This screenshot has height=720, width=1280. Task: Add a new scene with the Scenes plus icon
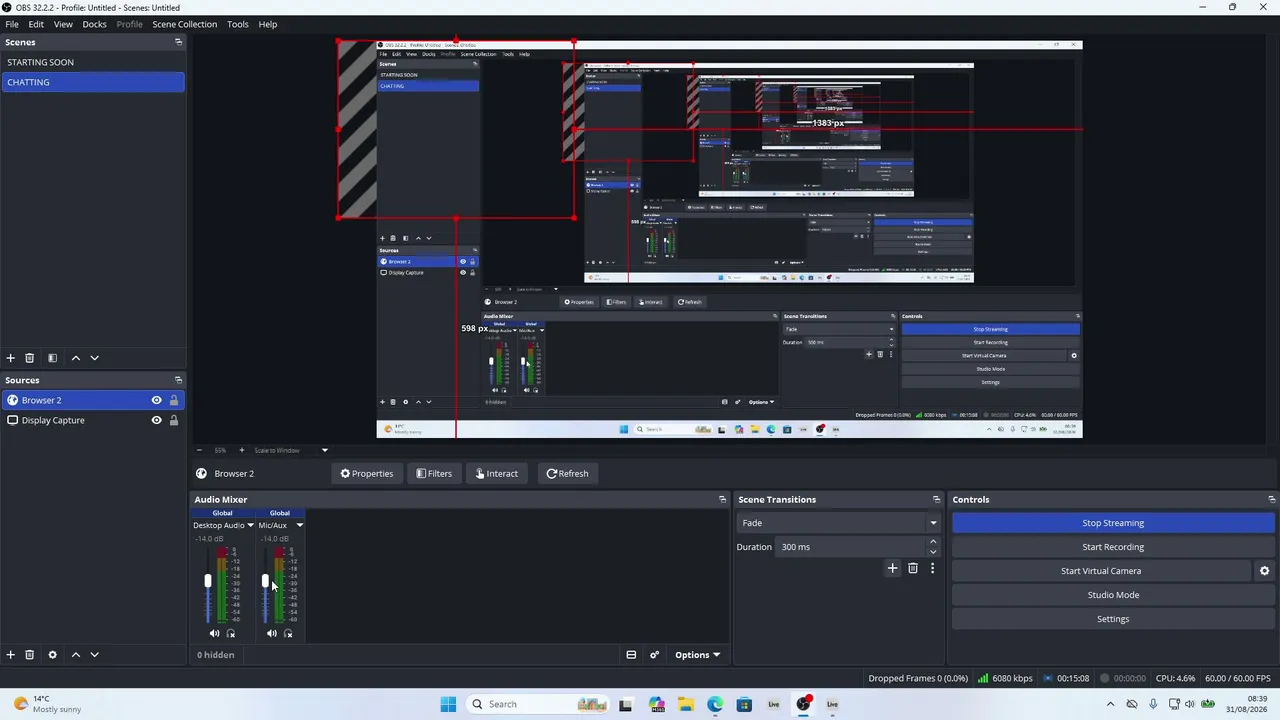click(11, 358)
